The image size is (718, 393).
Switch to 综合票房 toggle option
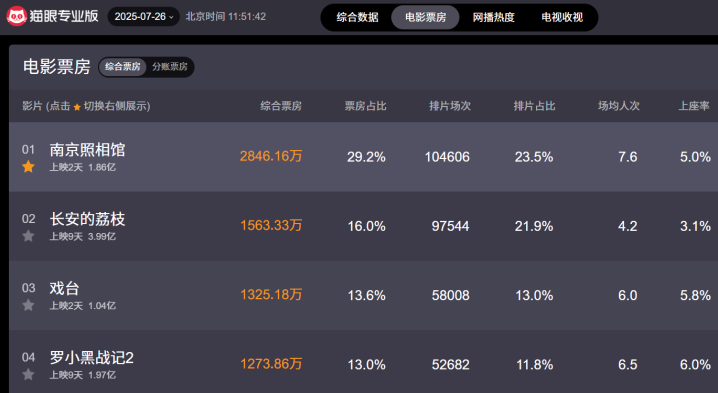tap(123, 67)
